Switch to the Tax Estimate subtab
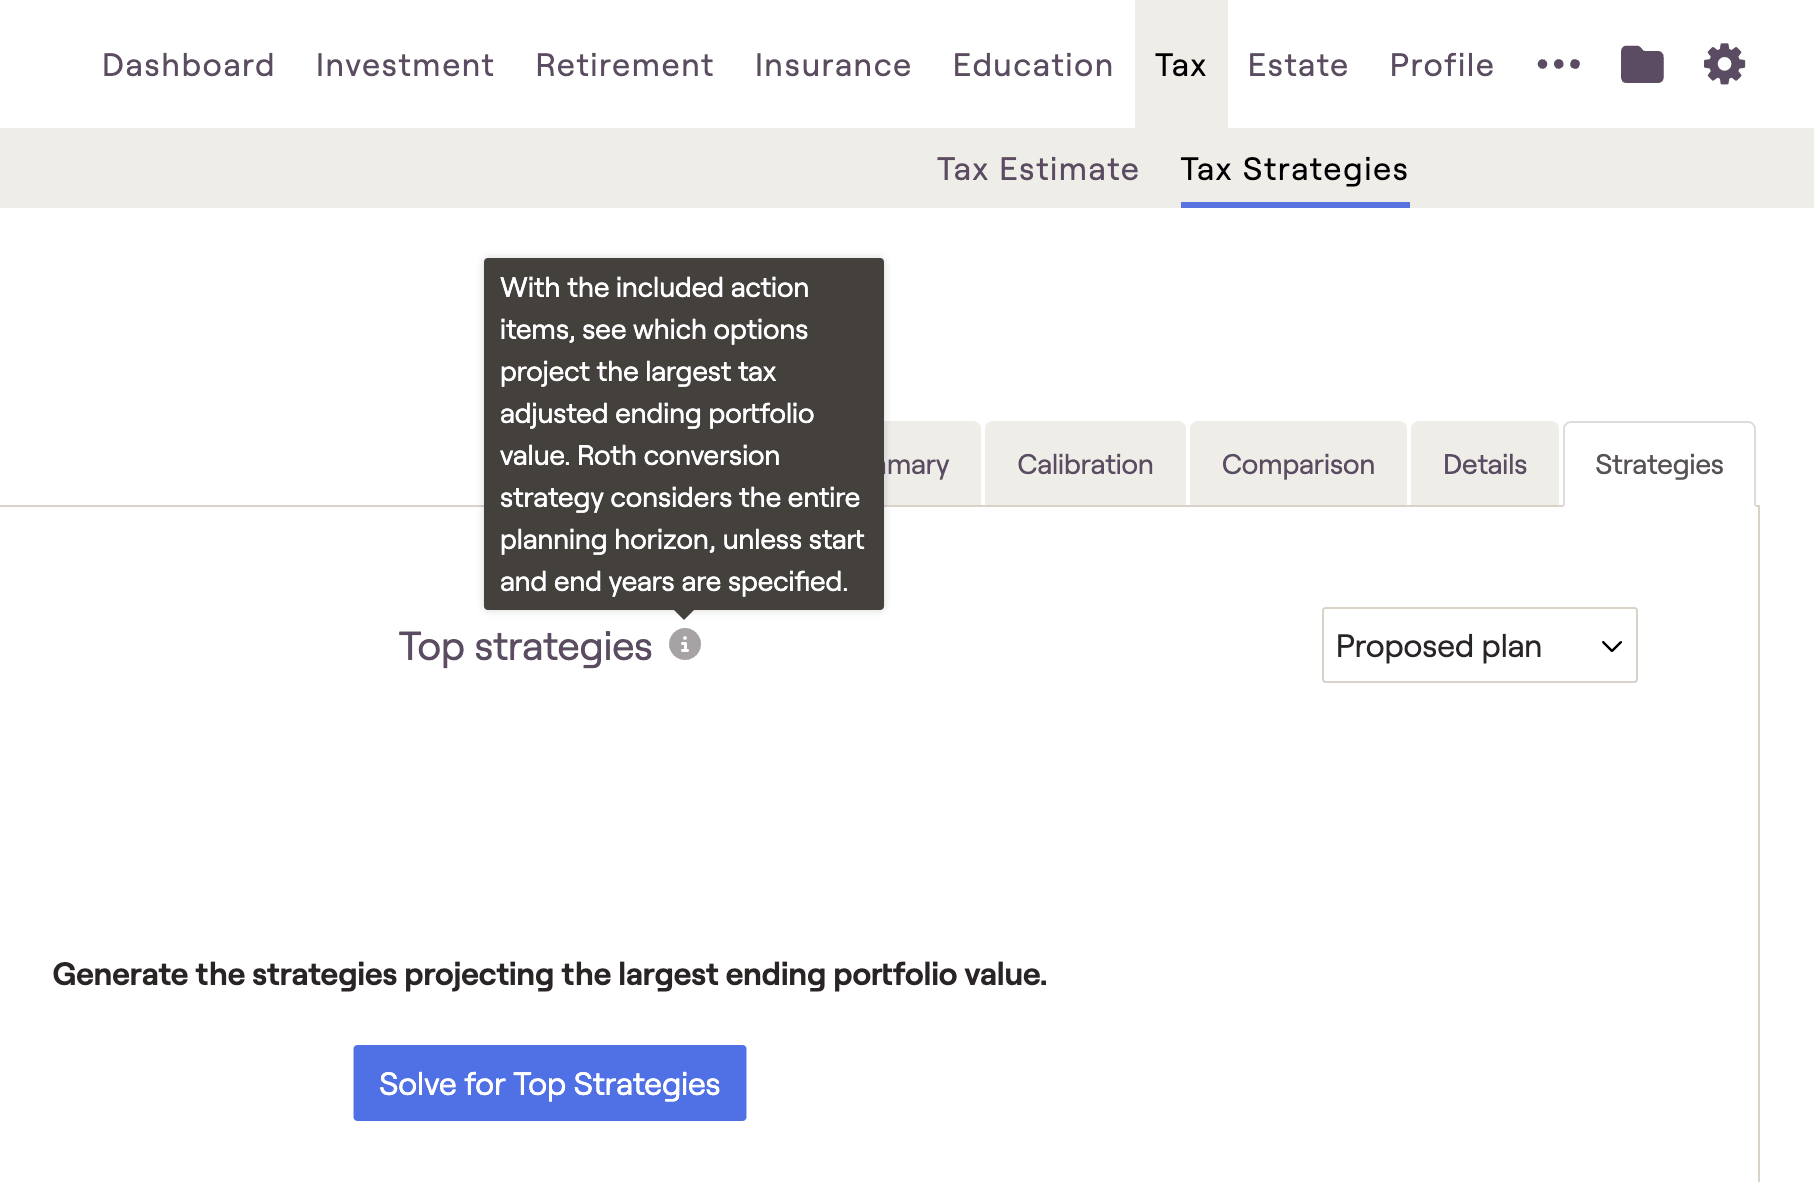 pos(1037,169)
